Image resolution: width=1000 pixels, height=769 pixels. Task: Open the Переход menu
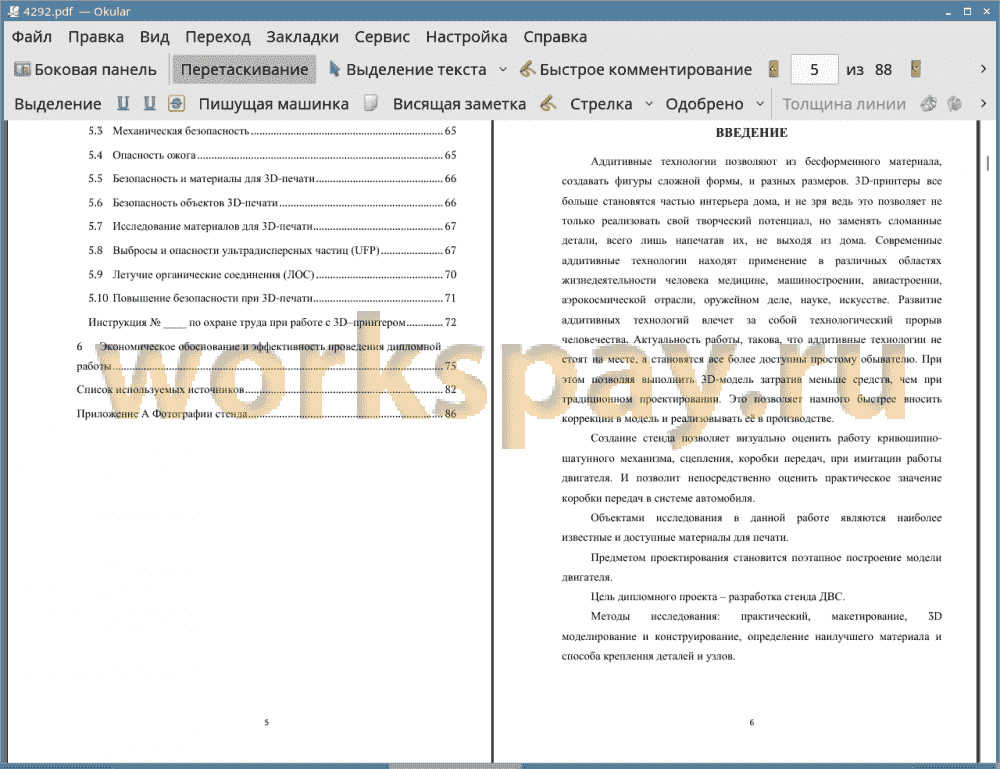(217, 37)
